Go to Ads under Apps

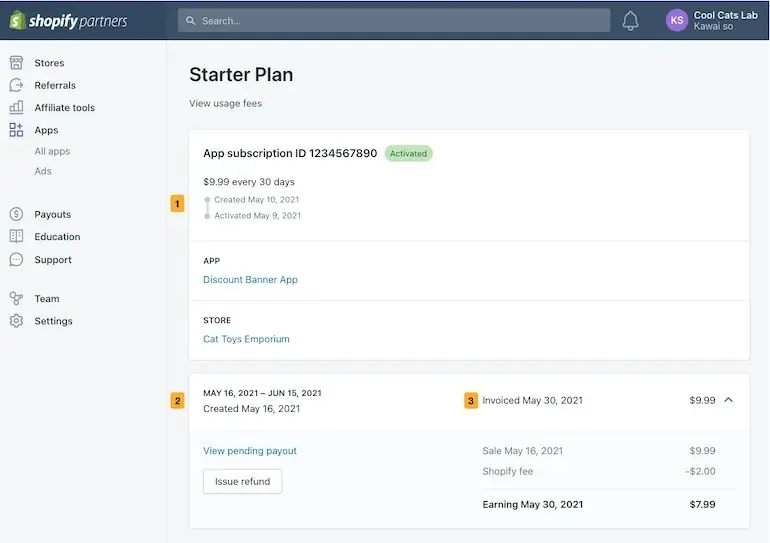(43, 171)
